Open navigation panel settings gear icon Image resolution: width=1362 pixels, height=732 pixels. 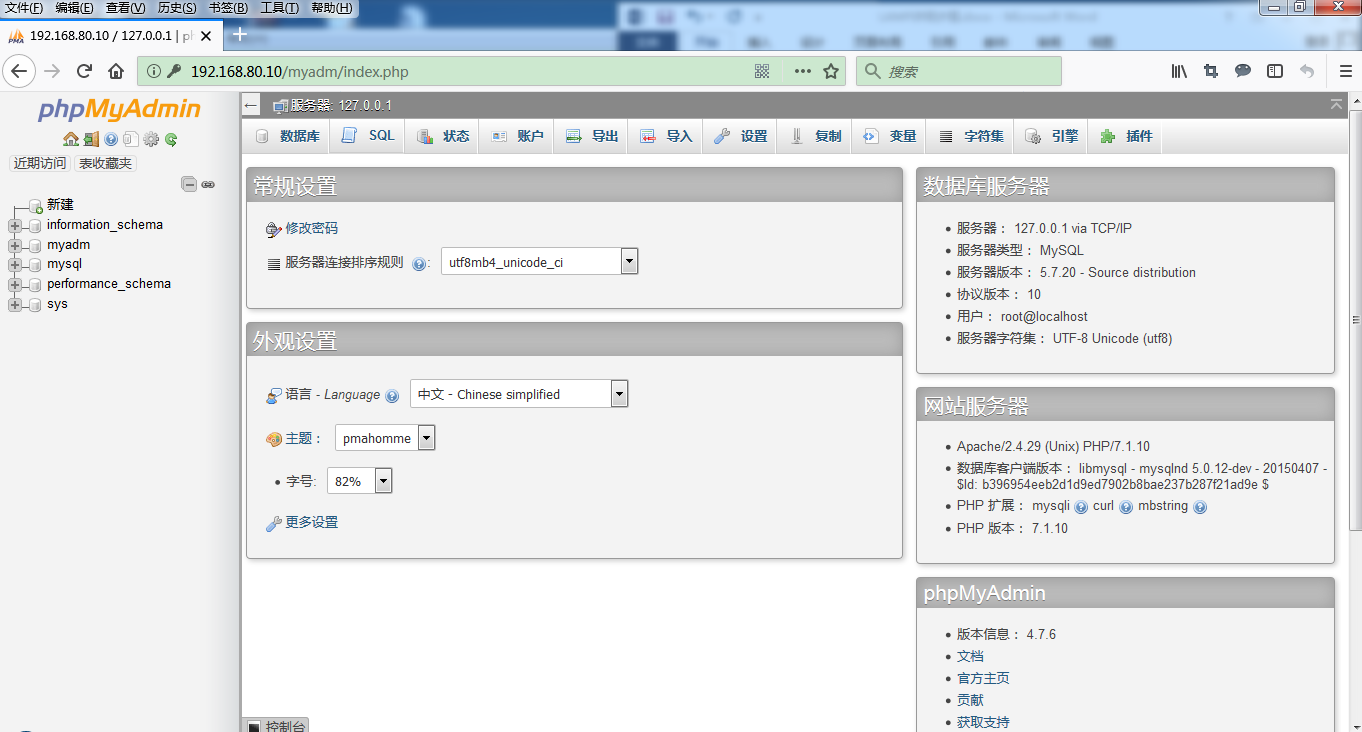click(151, 139)
